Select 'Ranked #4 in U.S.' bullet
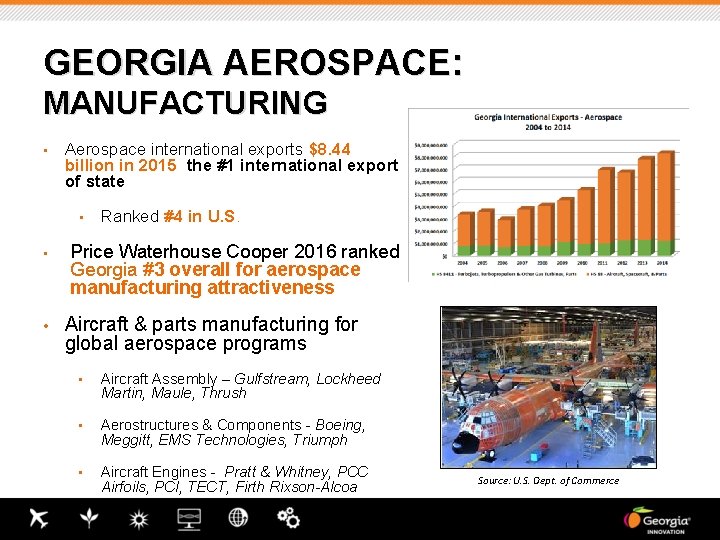The height and width of the screenshot is (540, 720). (169, 216)
